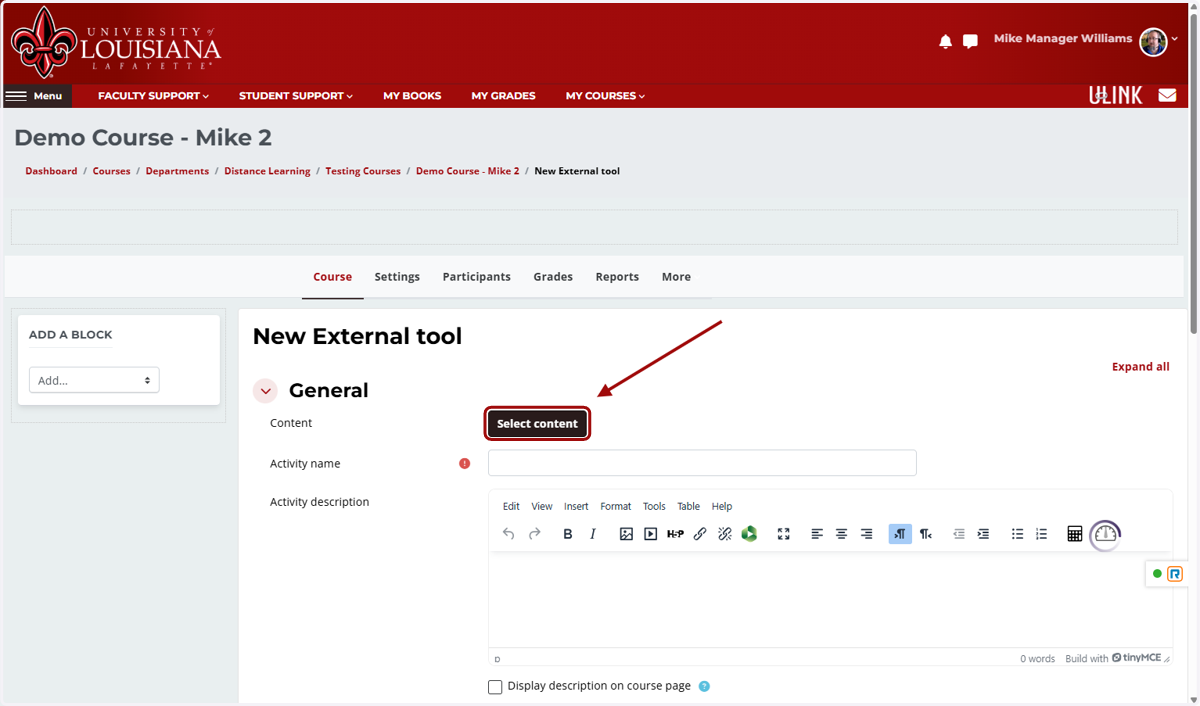This screenshot has width=1200, height=706.
Task: Click the Read&Write floating widget icon
Action: [x=1175, y=574]
